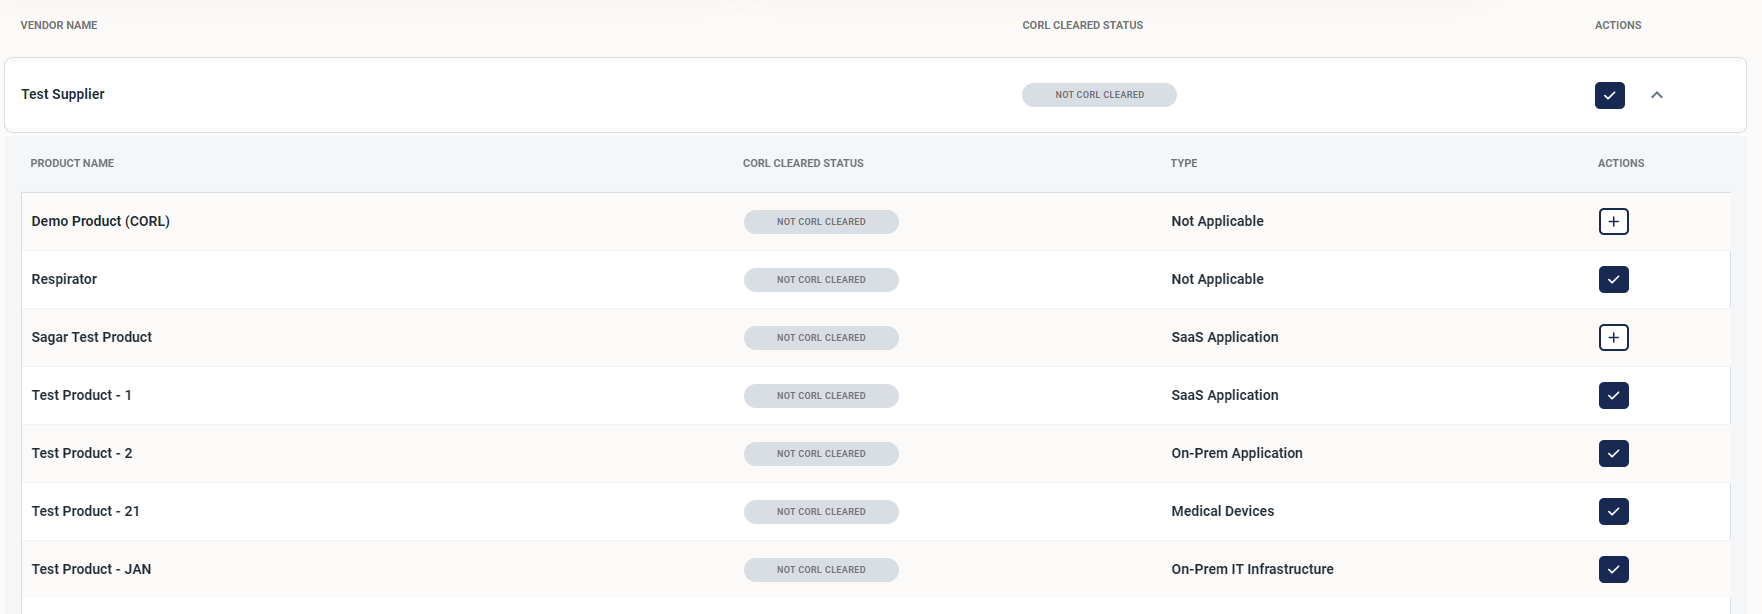Select the Respirator product name
The image size is (1762, 614).
pos(64,279)
